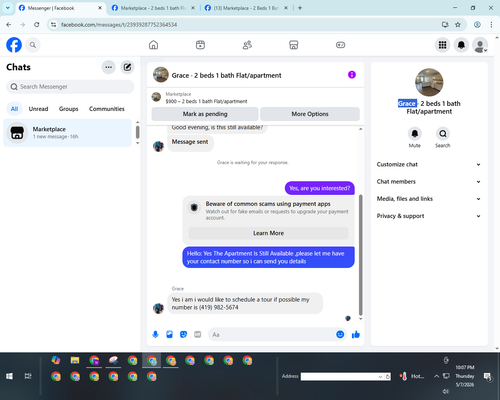Viewport: 500px width, 400px height.
Task: Expand Media, files and links section
Action: click(429, 199)
